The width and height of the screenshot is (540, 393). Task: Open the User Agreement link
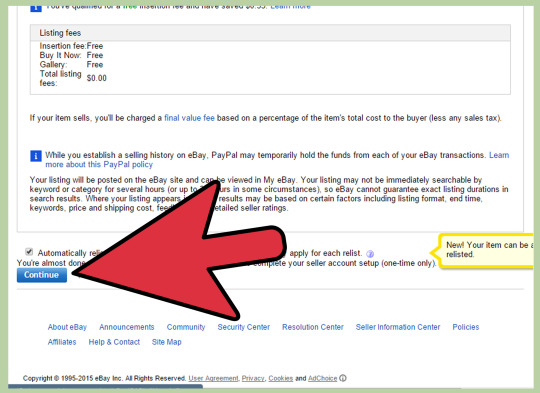pyautogui.click(x=213, y=378)
